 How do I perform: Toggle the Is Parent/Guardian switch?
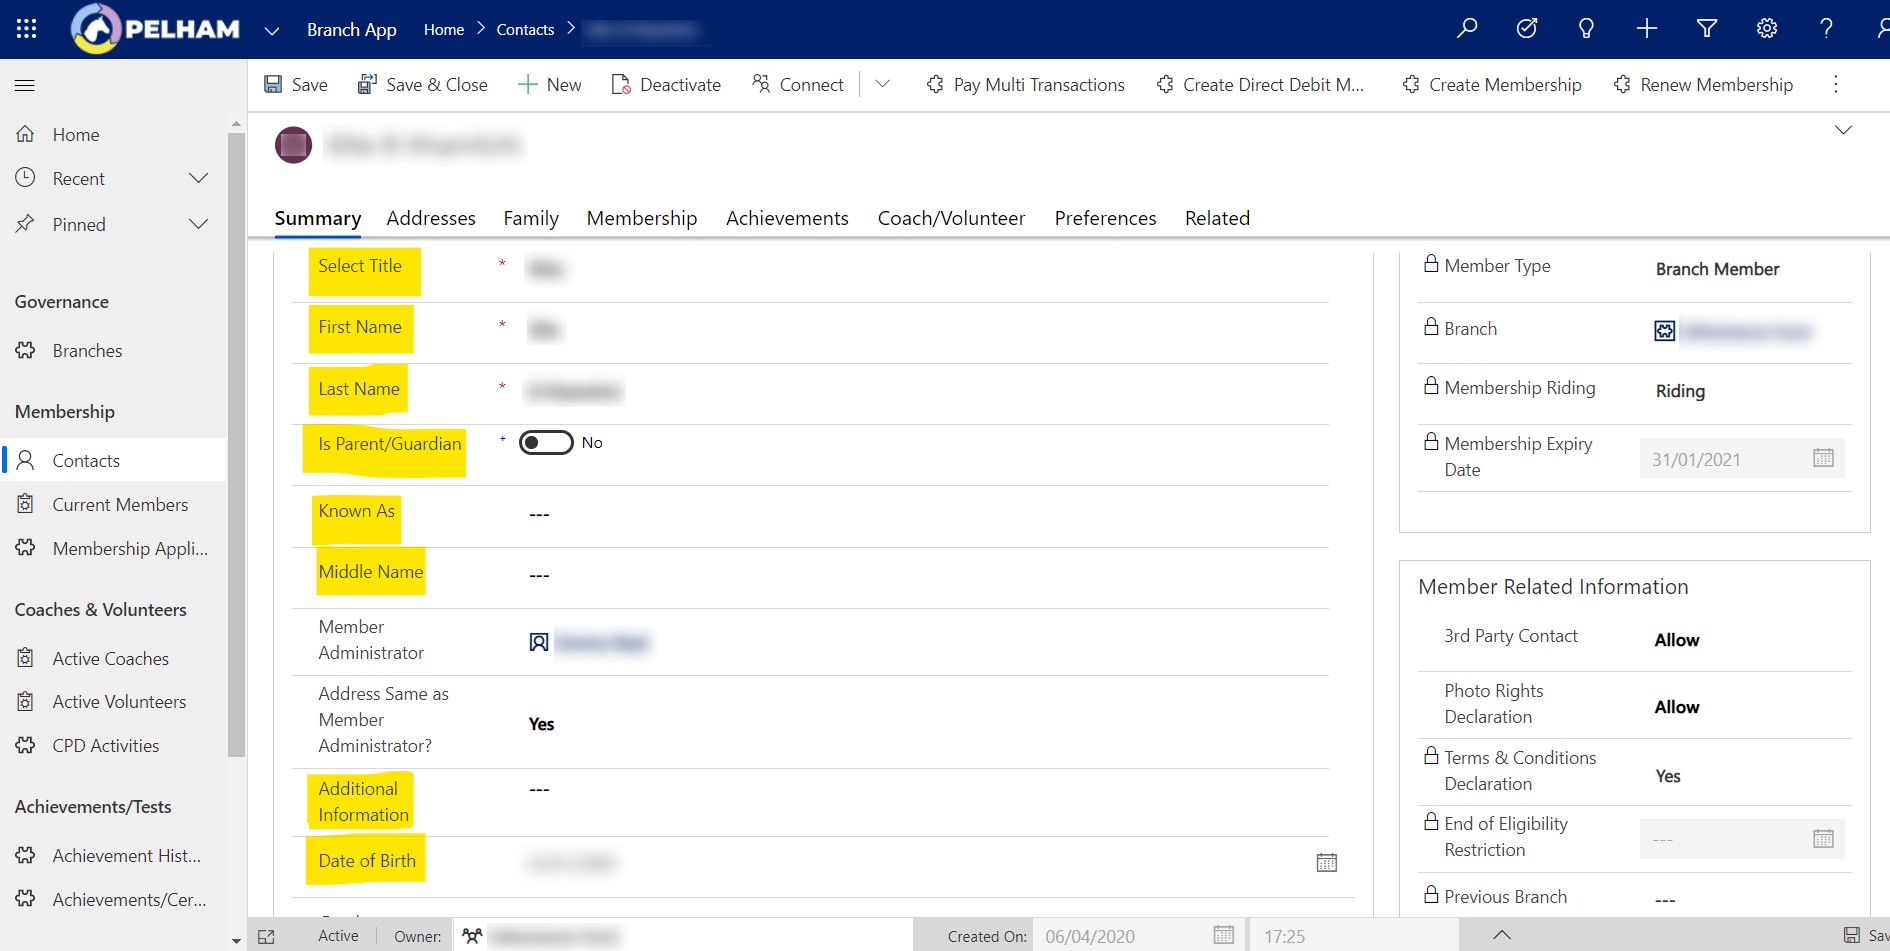[546, 441]
